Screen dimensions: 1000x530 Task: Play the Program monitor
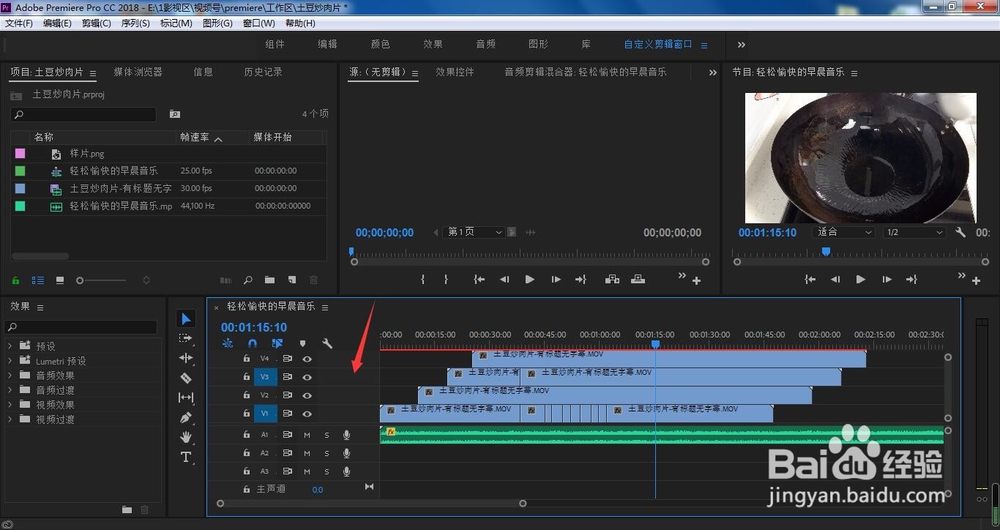click(860, 279)
